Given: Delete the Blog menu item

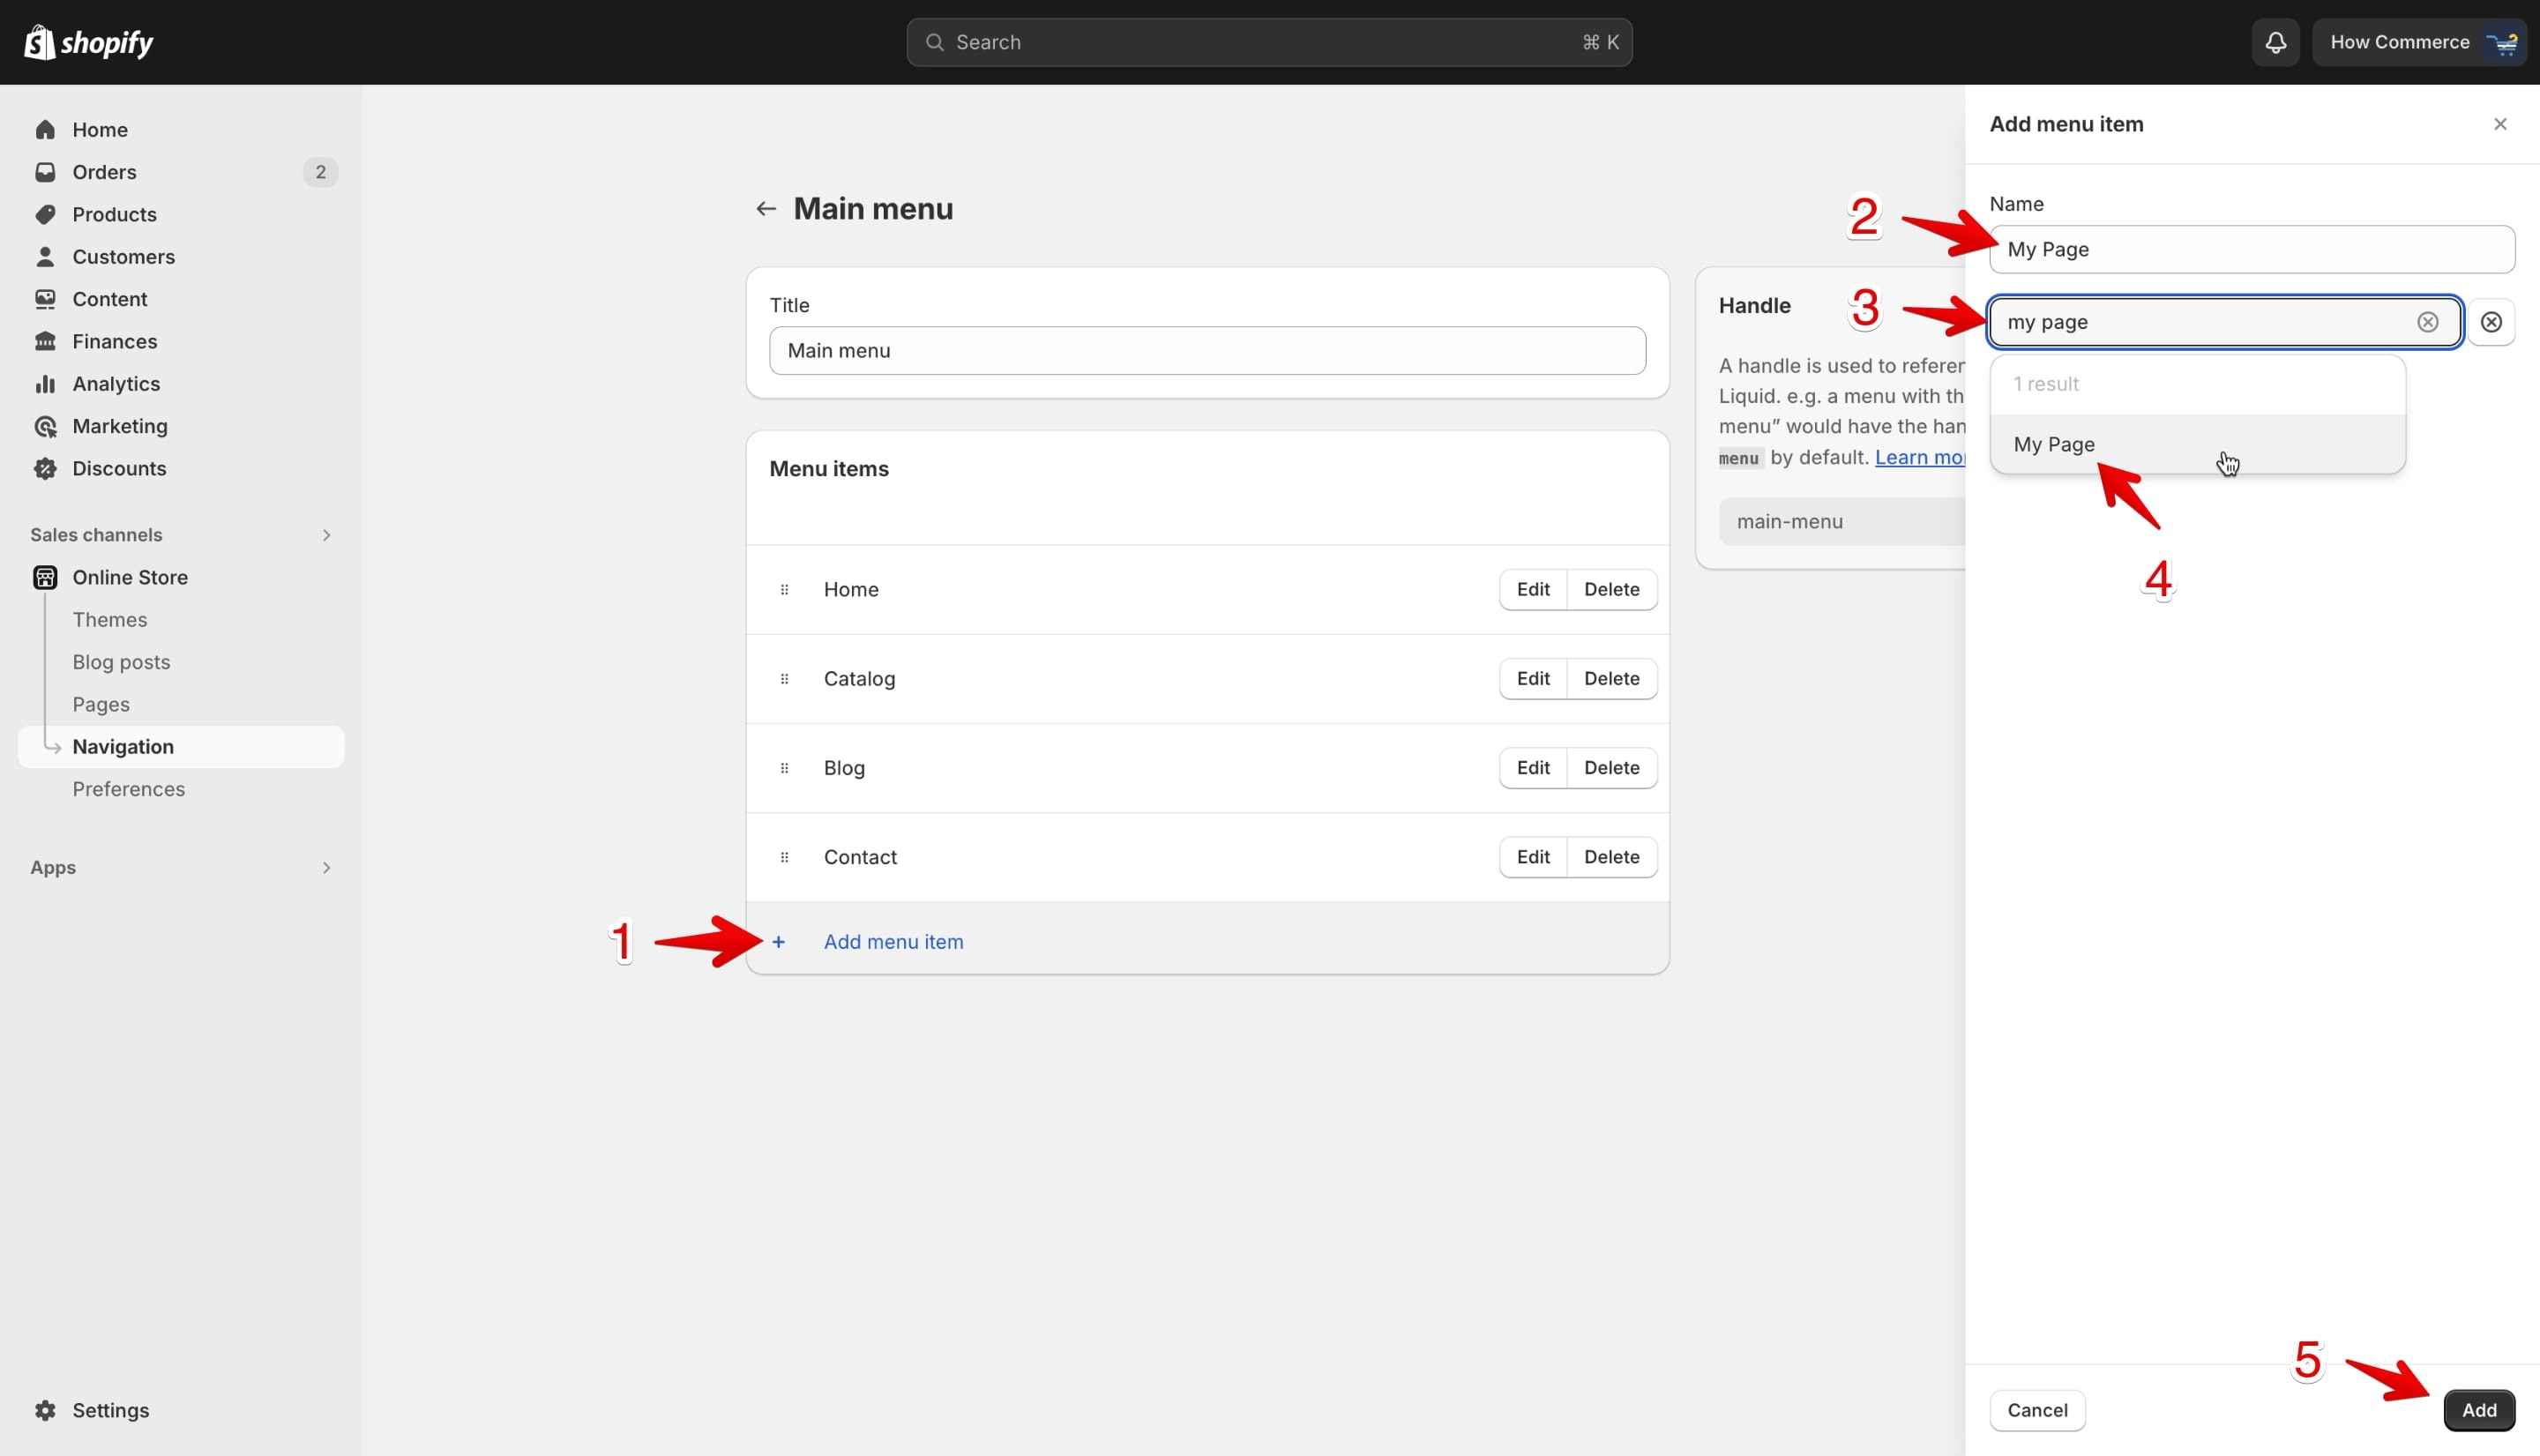Looking at the screenshot, I should 1611,767.
